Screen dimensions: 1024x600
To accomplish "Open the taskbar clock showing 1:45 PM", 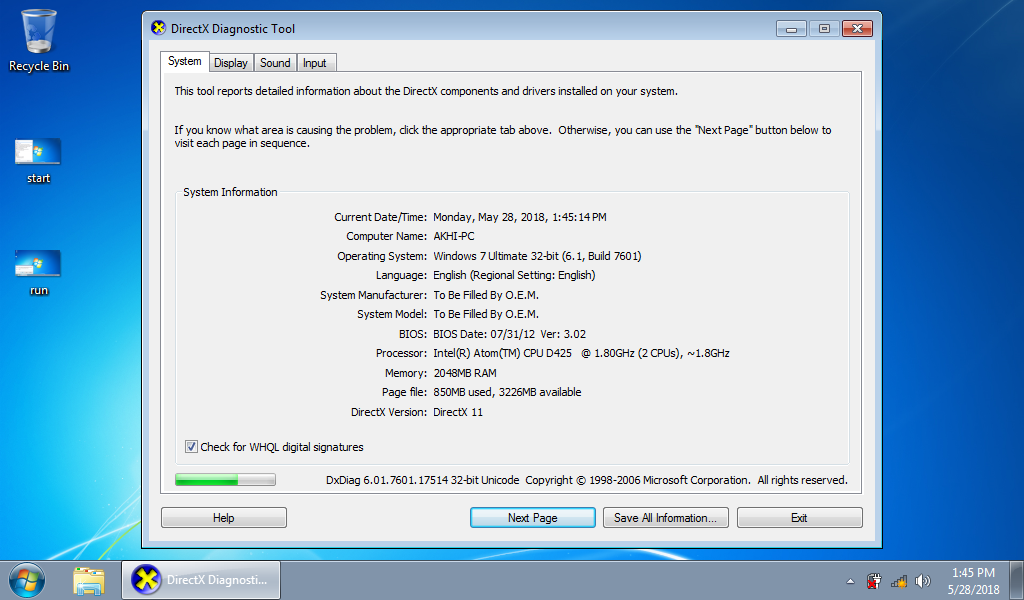I will 973,580.
